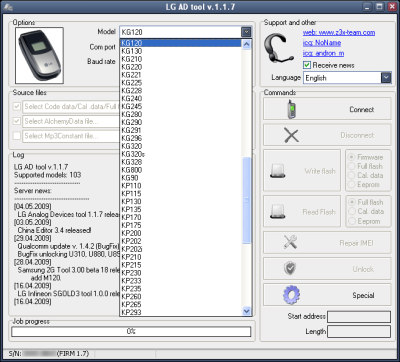Viewport: 400px width, 362px height.
Task: Pick KP260 in the dropdown list
Action: [x=180, y=296]
